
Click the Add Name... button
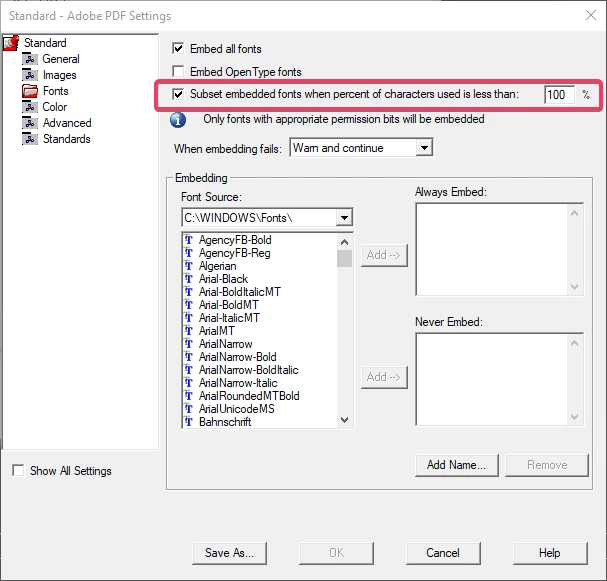pos(456,465)
